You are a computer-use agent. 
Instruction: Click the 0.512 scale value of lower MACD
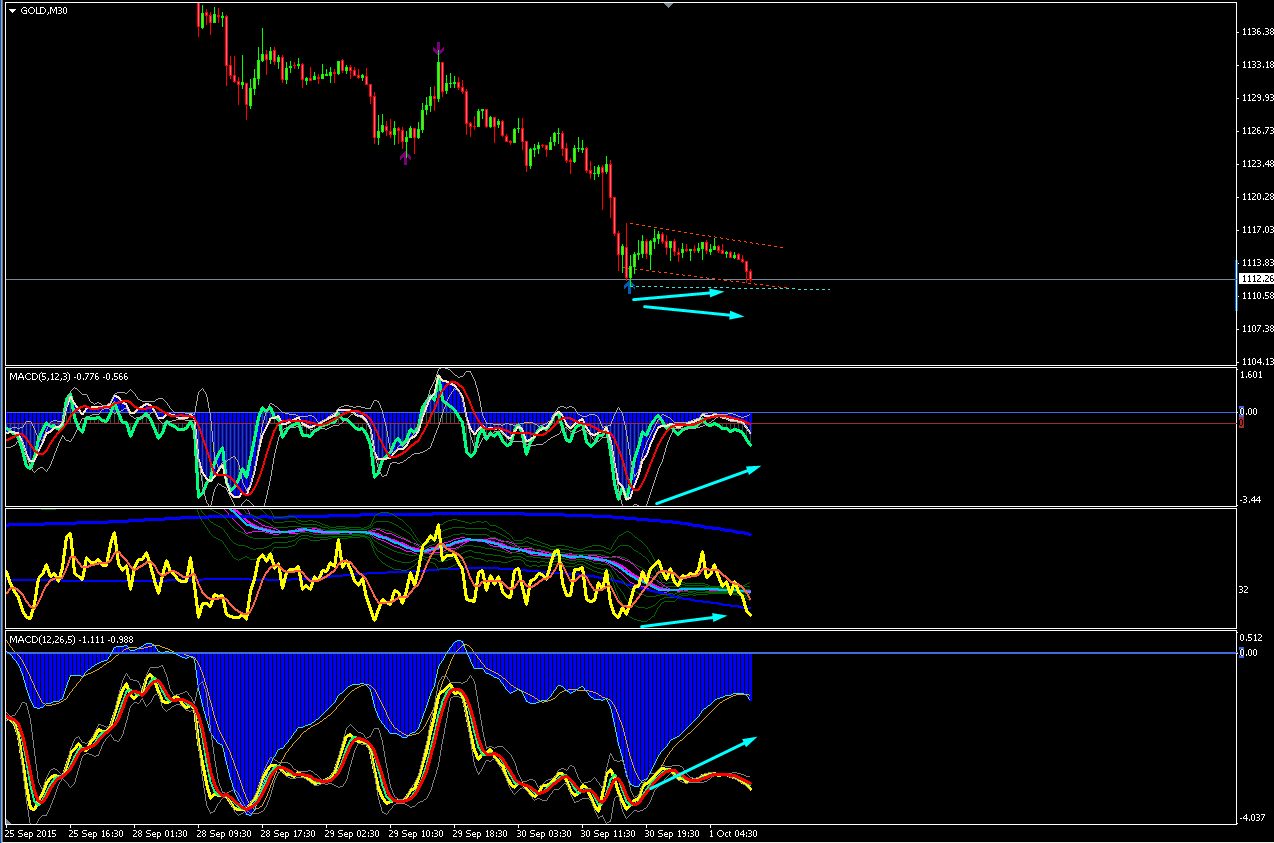pos(1250,637)
